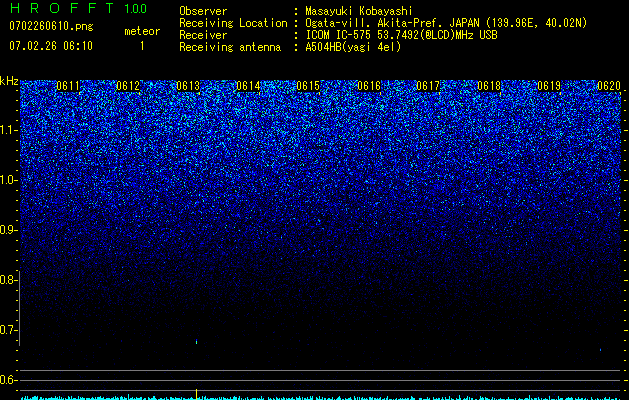Click the yellow meteor marker on the amplitude strip
This screenshot has height=400, width=629.
tap(197, 393)
